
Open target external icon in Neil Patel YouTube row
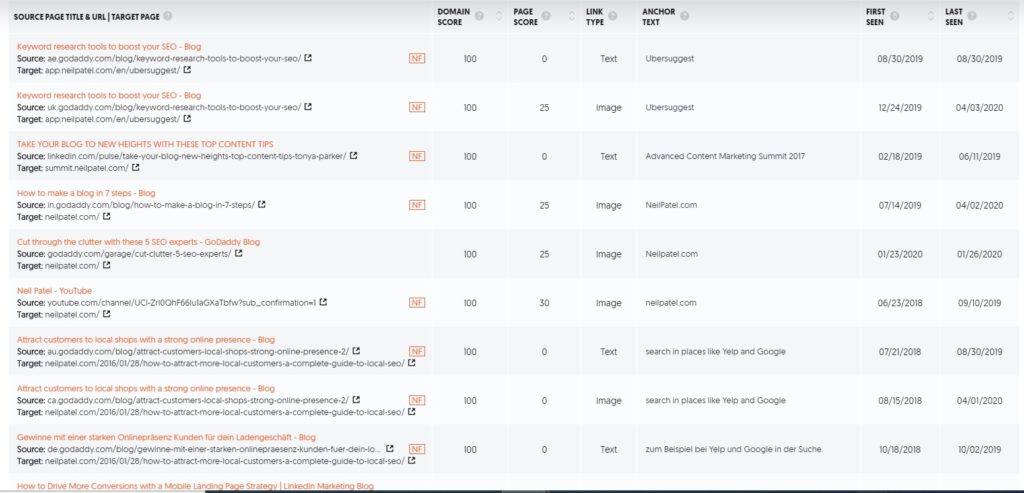(x=106, y=314)
